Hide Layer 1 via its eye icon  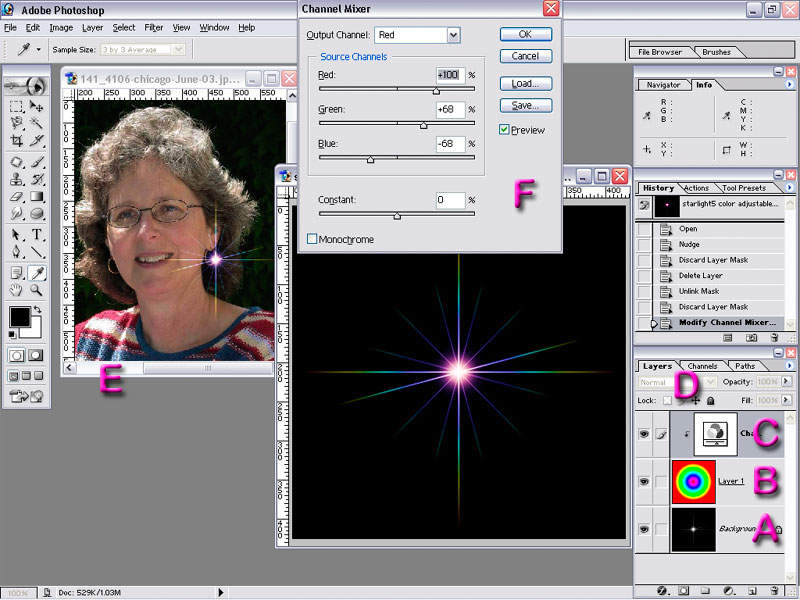pyautogui.click(x=644, y=481)
